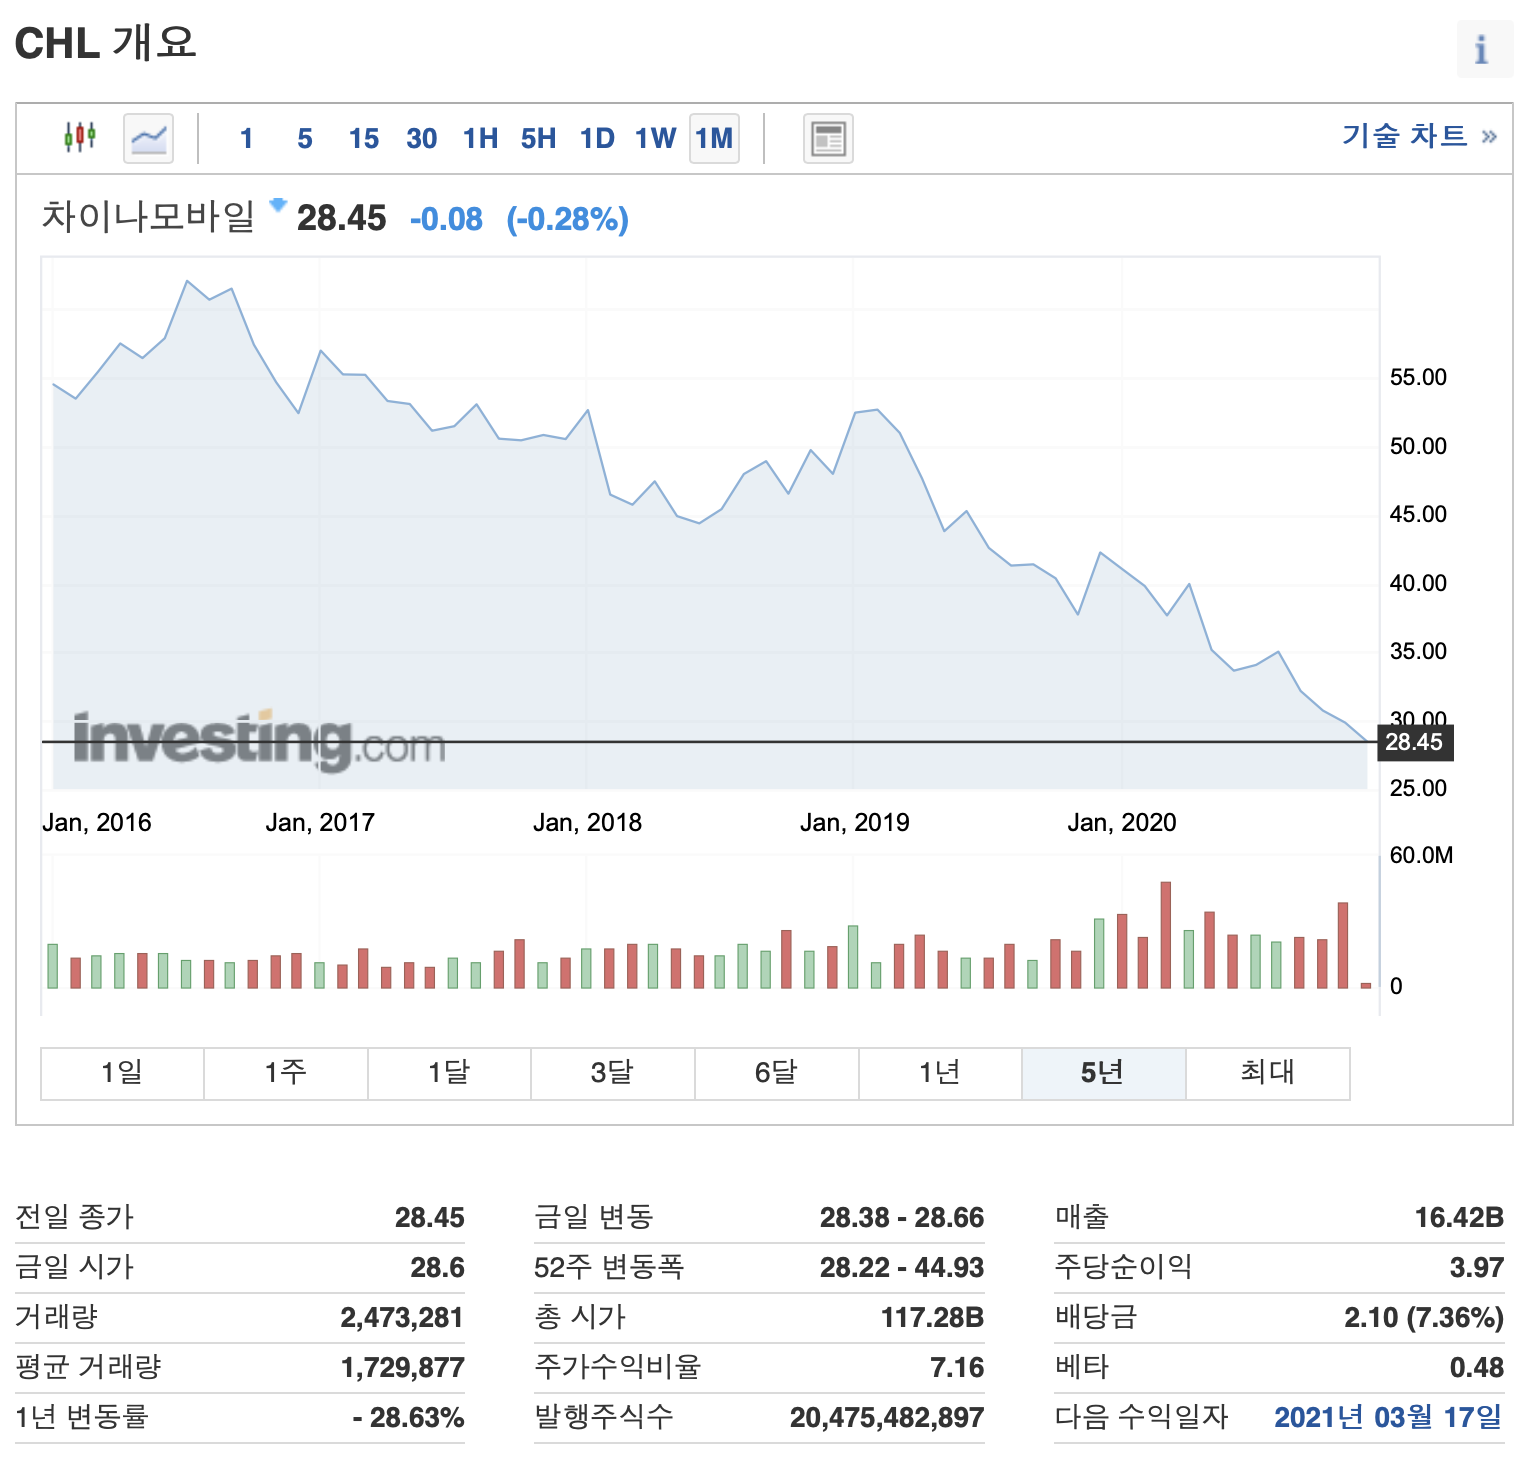Select the 1W interval

click(x=656, y=138)
